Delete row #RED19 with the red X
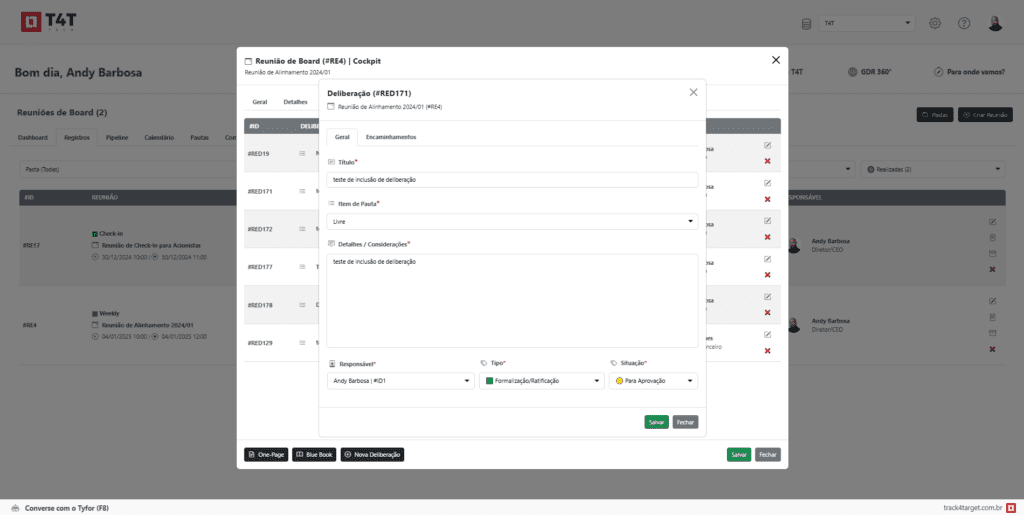 (x=767, y=161)
